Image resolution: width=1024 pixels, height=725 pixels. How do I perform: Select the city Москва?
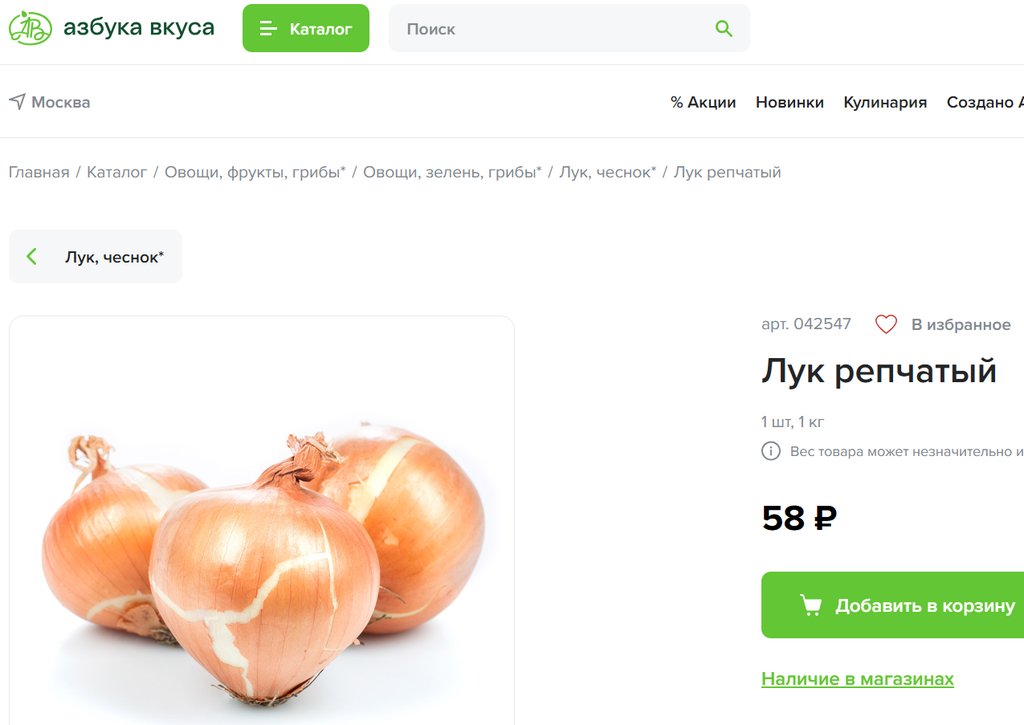tap(61, 102)
